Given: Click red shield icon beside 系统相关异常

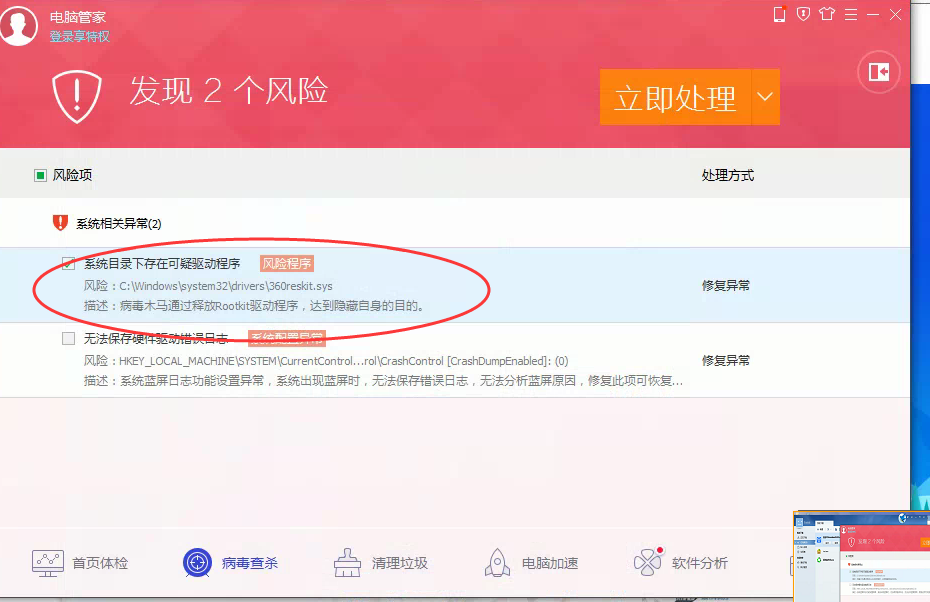Looking at the screenshot, I should (x=60, y=223).
